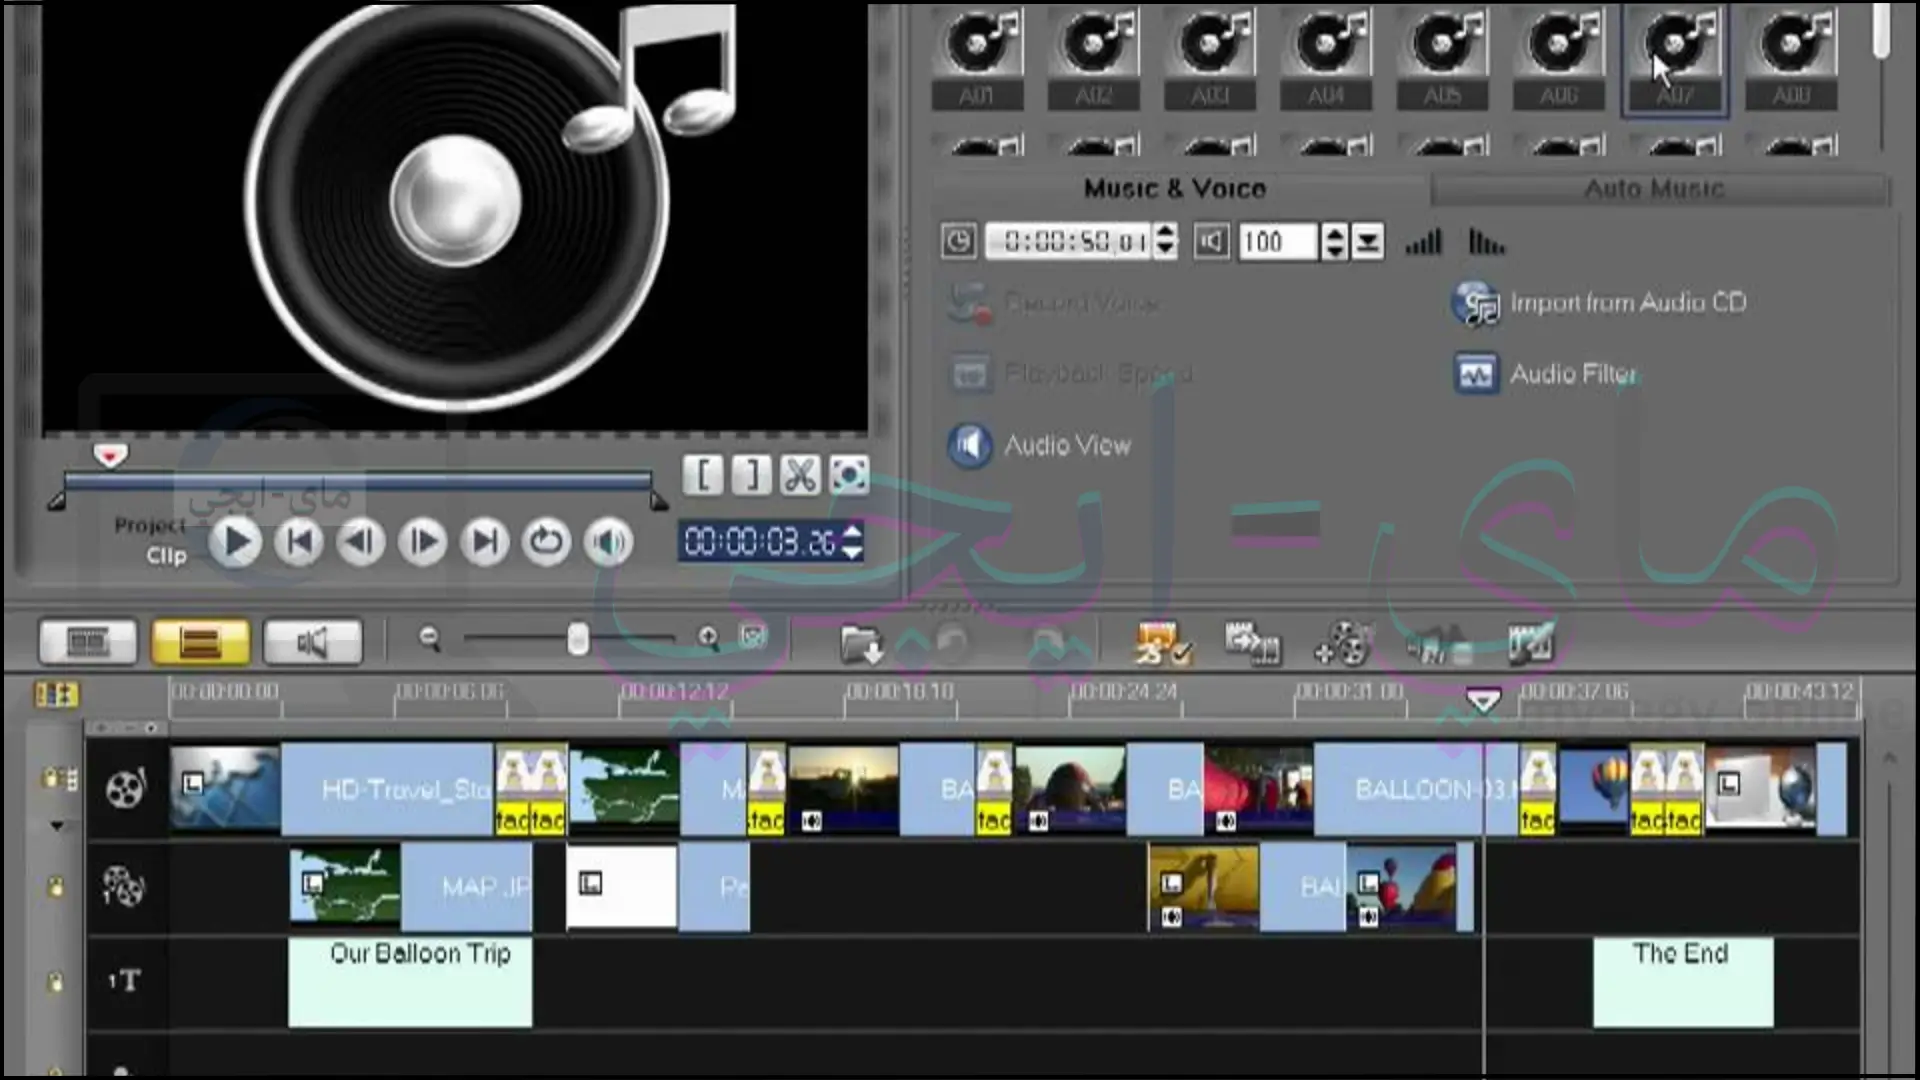Jump to start with Home button
The height and width of the screenshot is (1080, 1920).
299,543
